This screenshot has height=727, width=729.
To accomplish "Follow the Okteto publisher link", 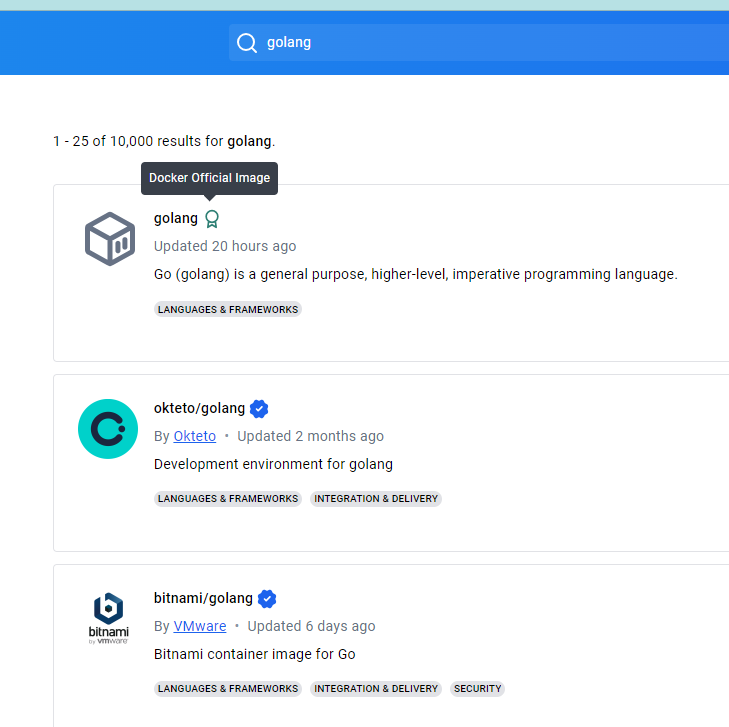I will pos(195,436).
